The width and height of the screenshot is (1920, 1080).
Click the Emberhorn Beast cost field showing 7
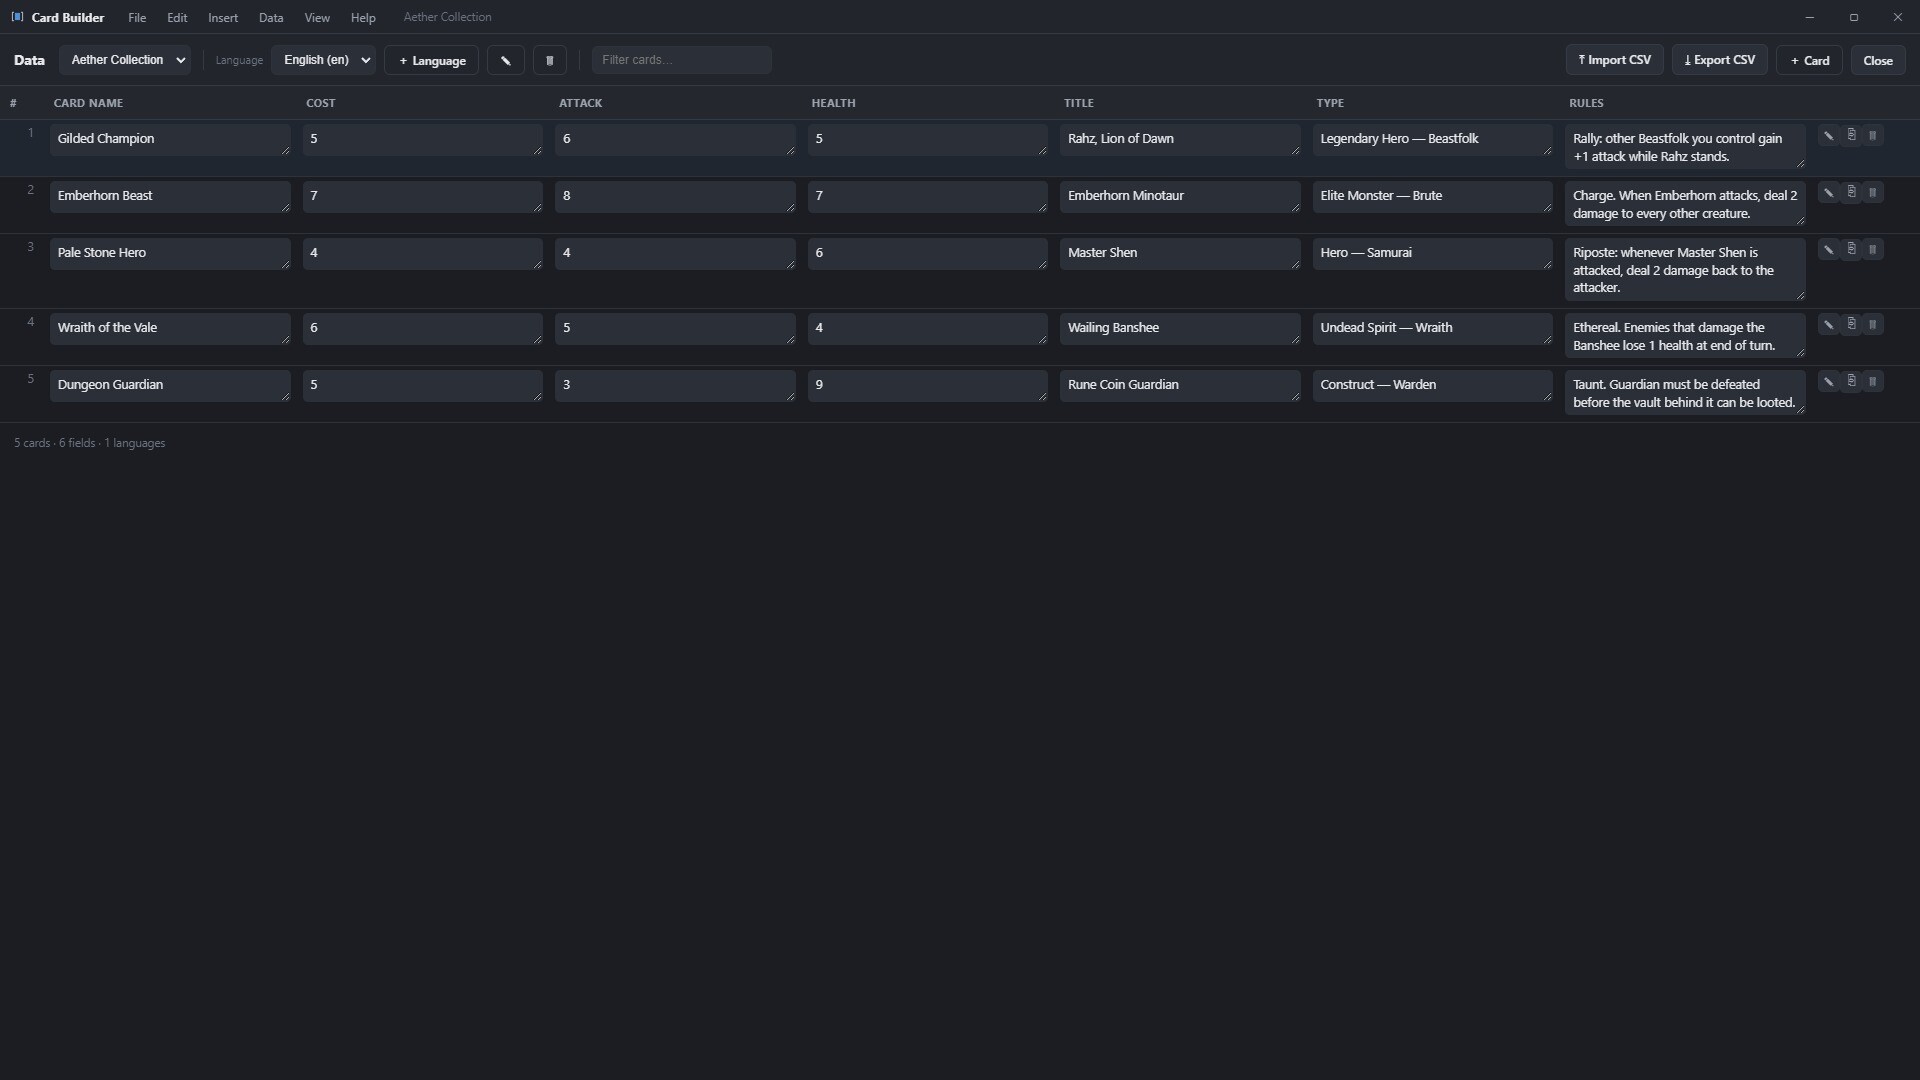[423, 196]
